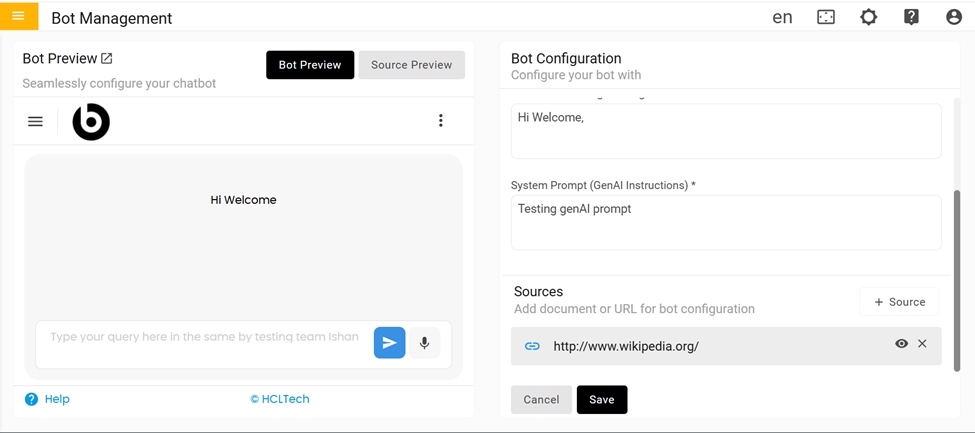Toggle visibility eye for wikipedia source
The width and height of the screenshot is (975, 433).
tap(901, 344)
